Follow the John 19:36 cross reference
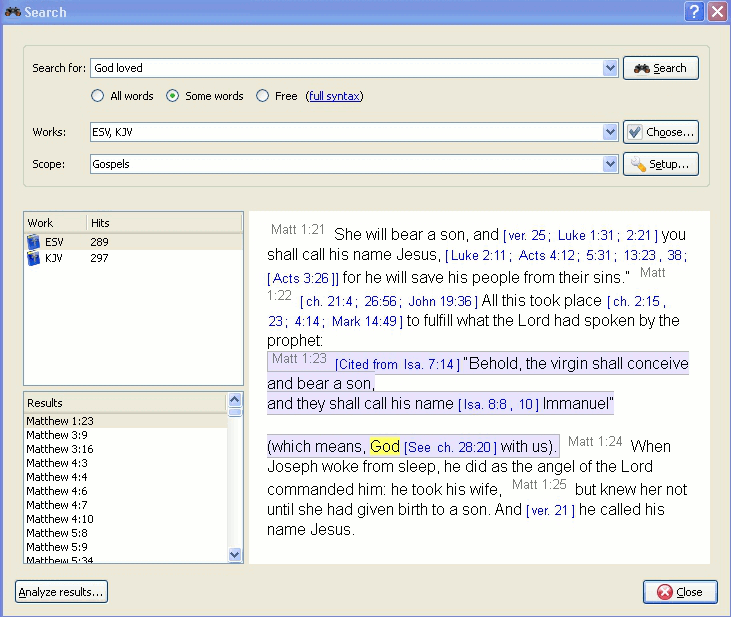 pyautogui.click(x=439, y=301)
